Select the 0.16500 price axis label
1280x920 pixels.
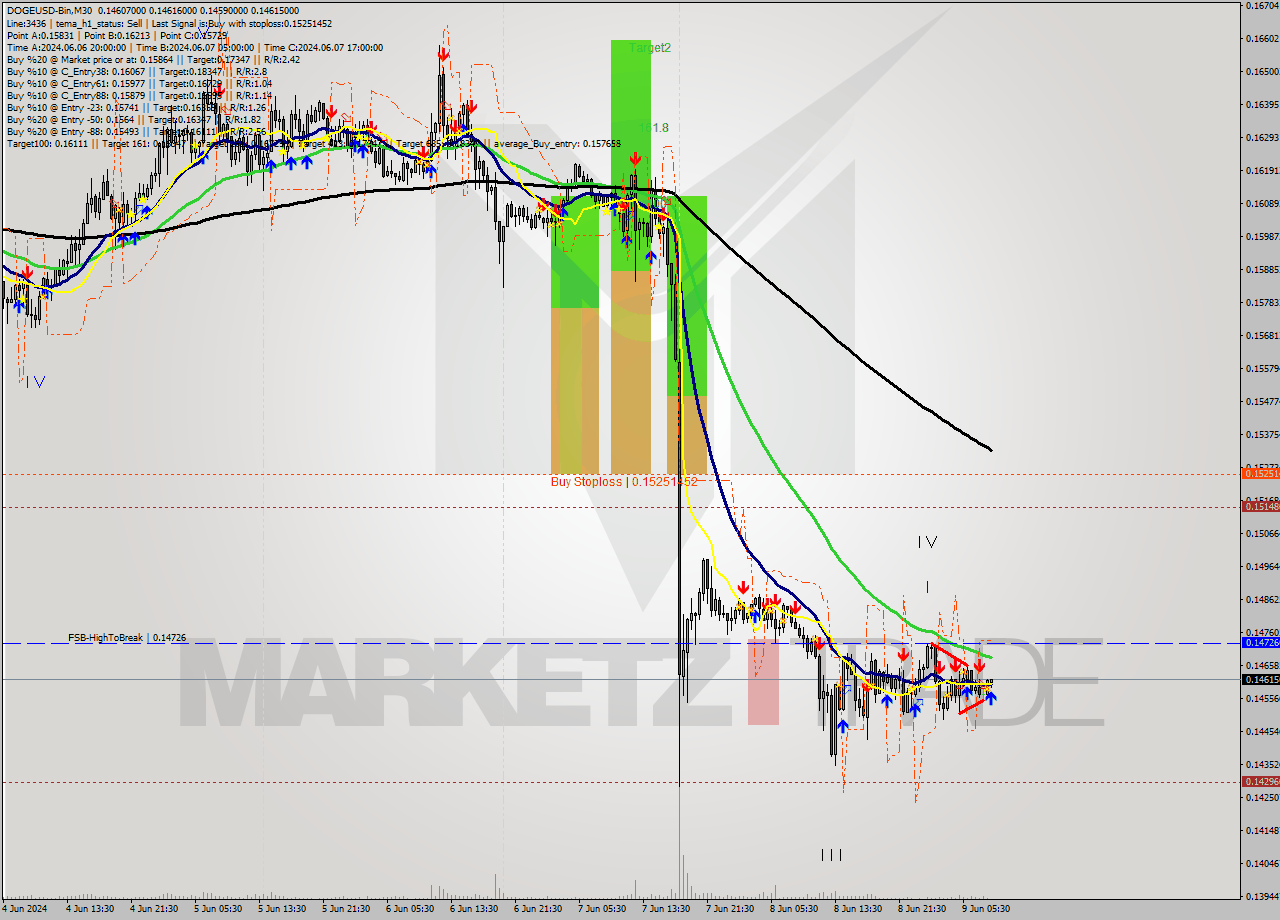point(1262,71)
